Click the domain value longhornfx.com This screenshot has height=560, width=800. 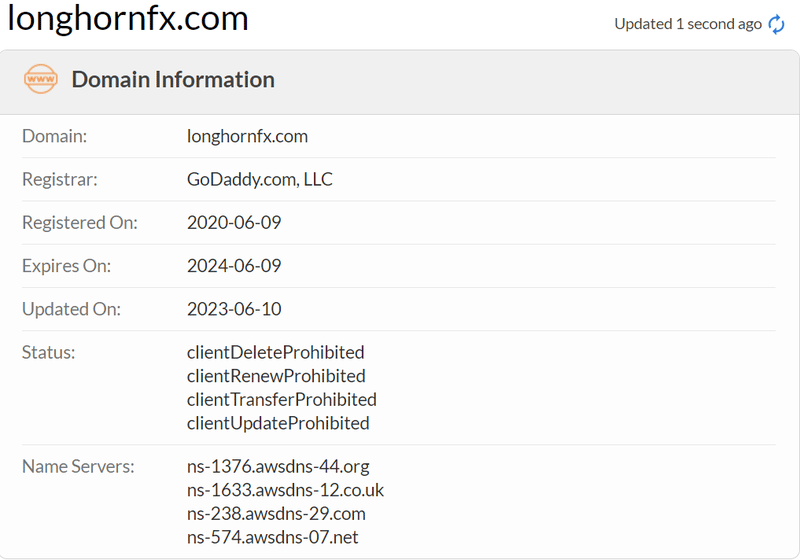[247, 136]
